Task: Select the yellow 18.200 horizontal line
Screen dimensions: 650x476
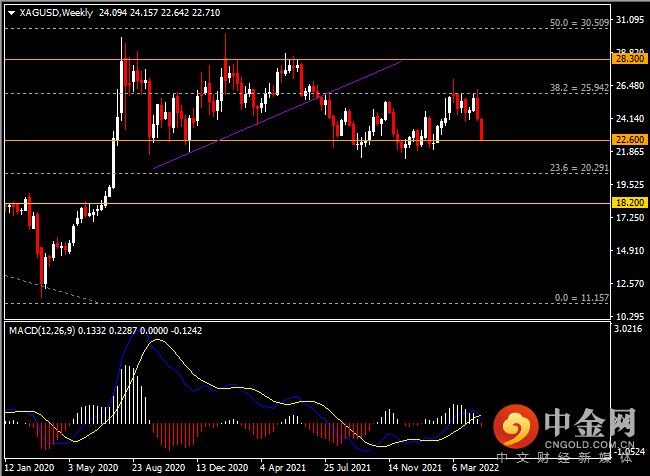Action: (x=308, y=204)
